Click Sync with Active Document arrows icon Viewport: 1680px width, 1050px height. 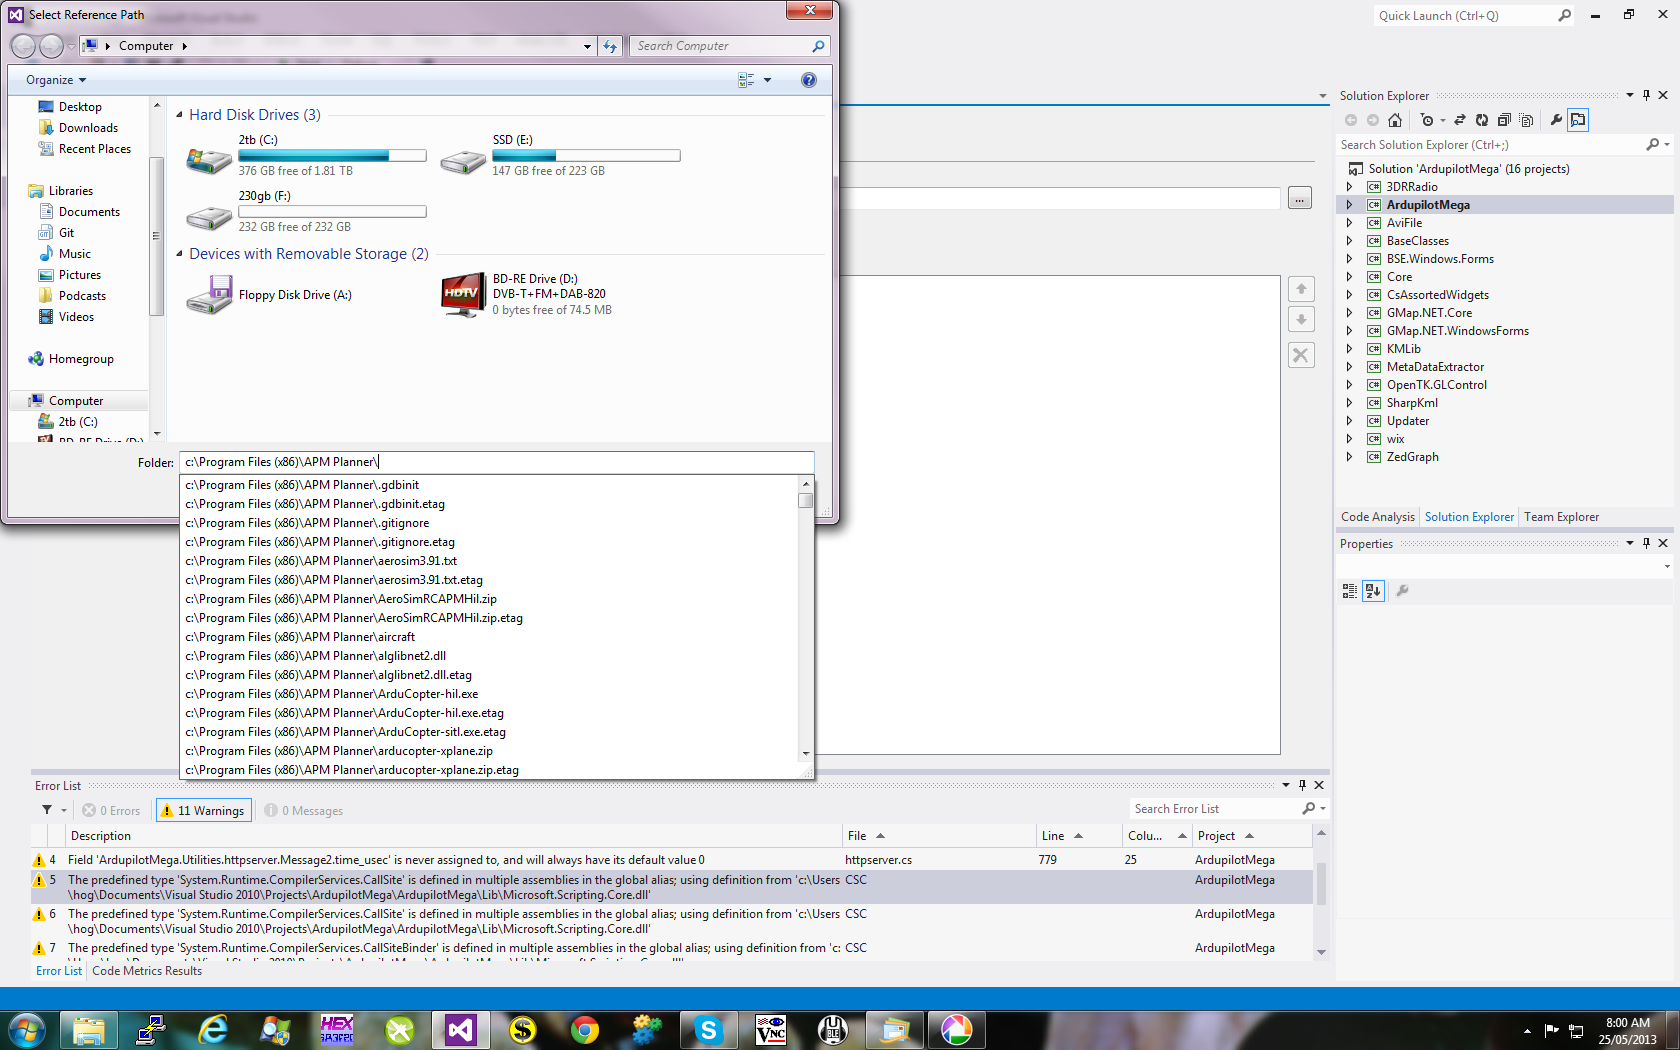[x=1459, y=120]
